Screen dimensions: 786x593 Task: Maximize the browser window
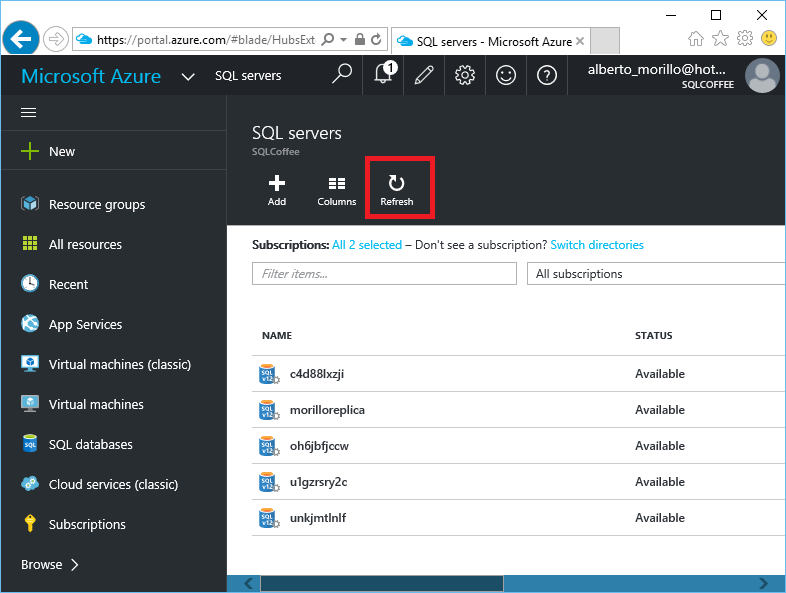(716, 15)
